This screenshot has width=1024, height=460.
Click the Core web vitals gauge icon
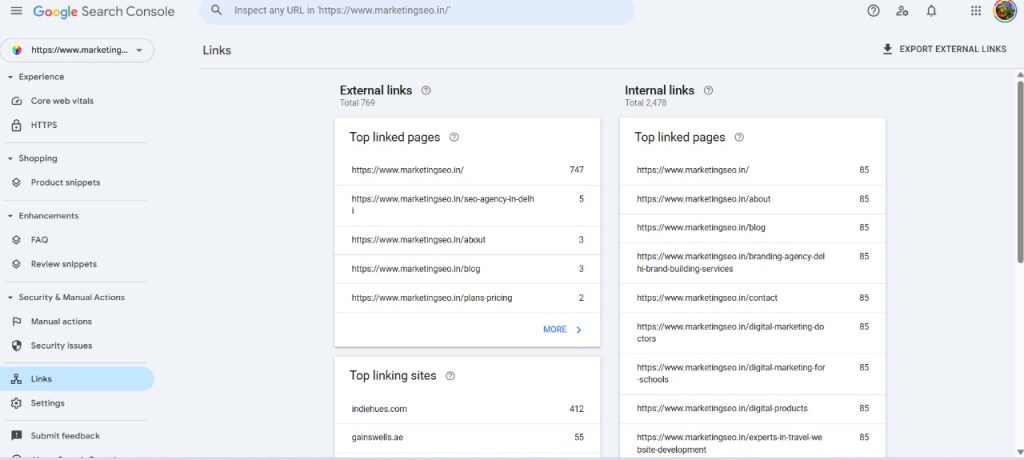point(17,101)
